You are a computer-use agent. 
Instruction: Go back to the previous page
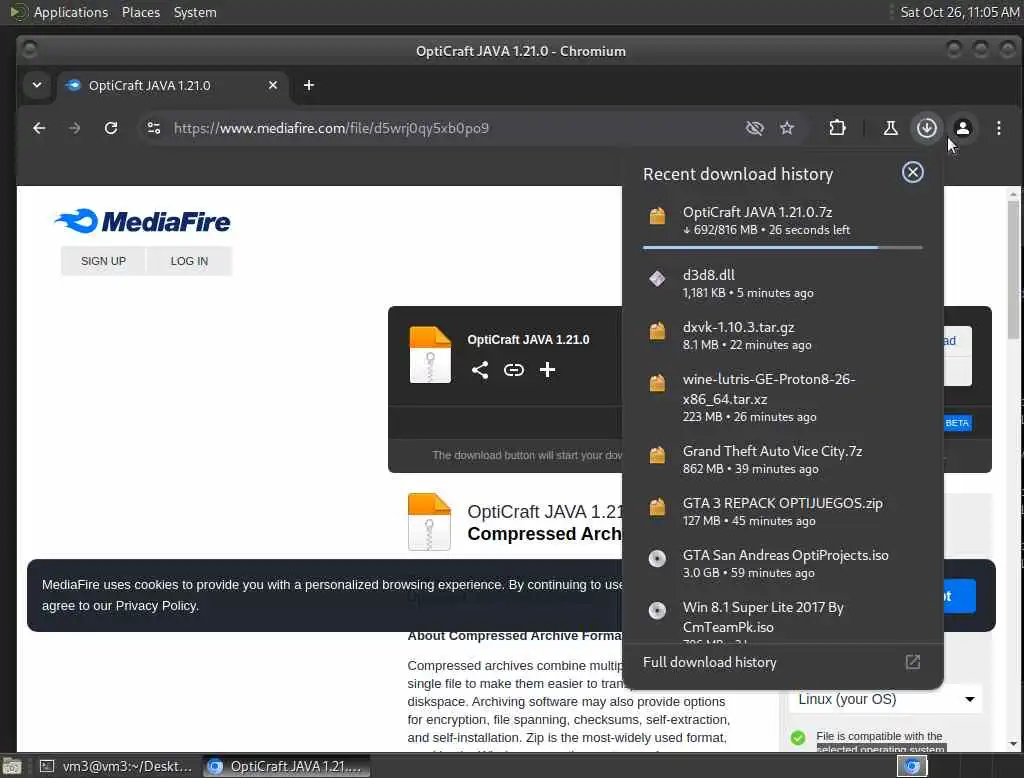click(x=39, y=128)
